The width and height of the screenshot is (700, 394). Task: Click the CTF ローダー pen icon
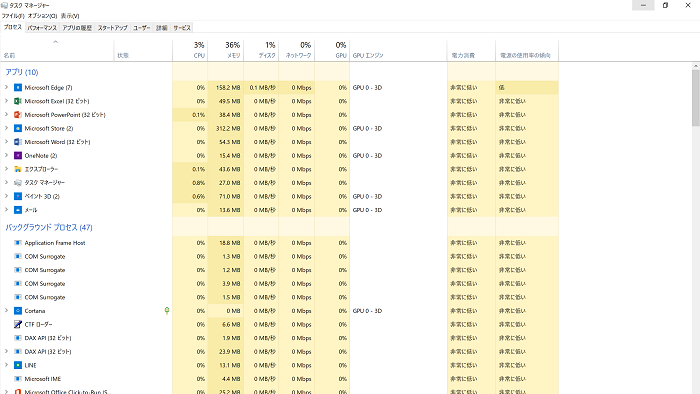click(18, 324)
